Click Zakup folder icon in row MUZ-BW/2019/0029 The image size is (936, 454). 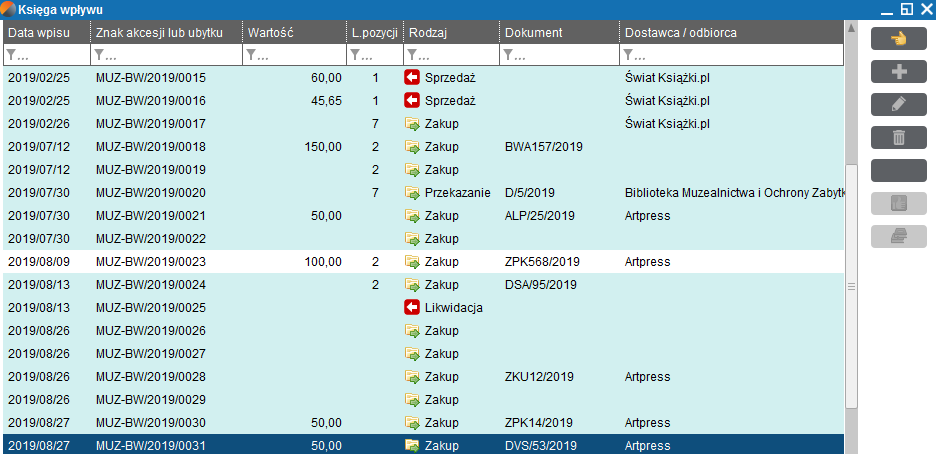pyautogui.click(x=412, y=400)
